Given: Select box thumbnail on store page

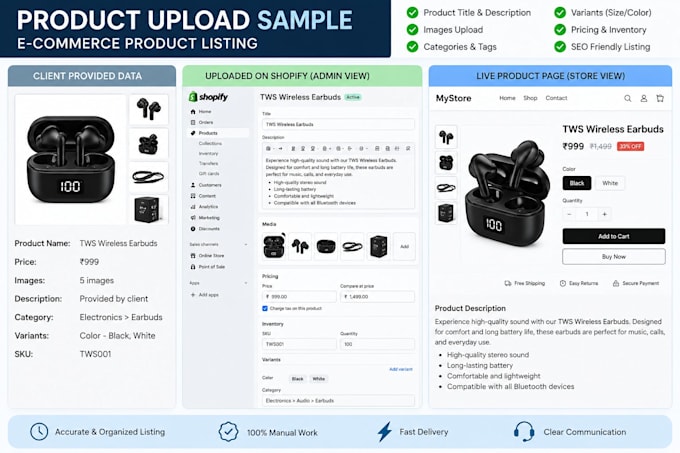Looking at the screenshot, I should coord(446,213).
